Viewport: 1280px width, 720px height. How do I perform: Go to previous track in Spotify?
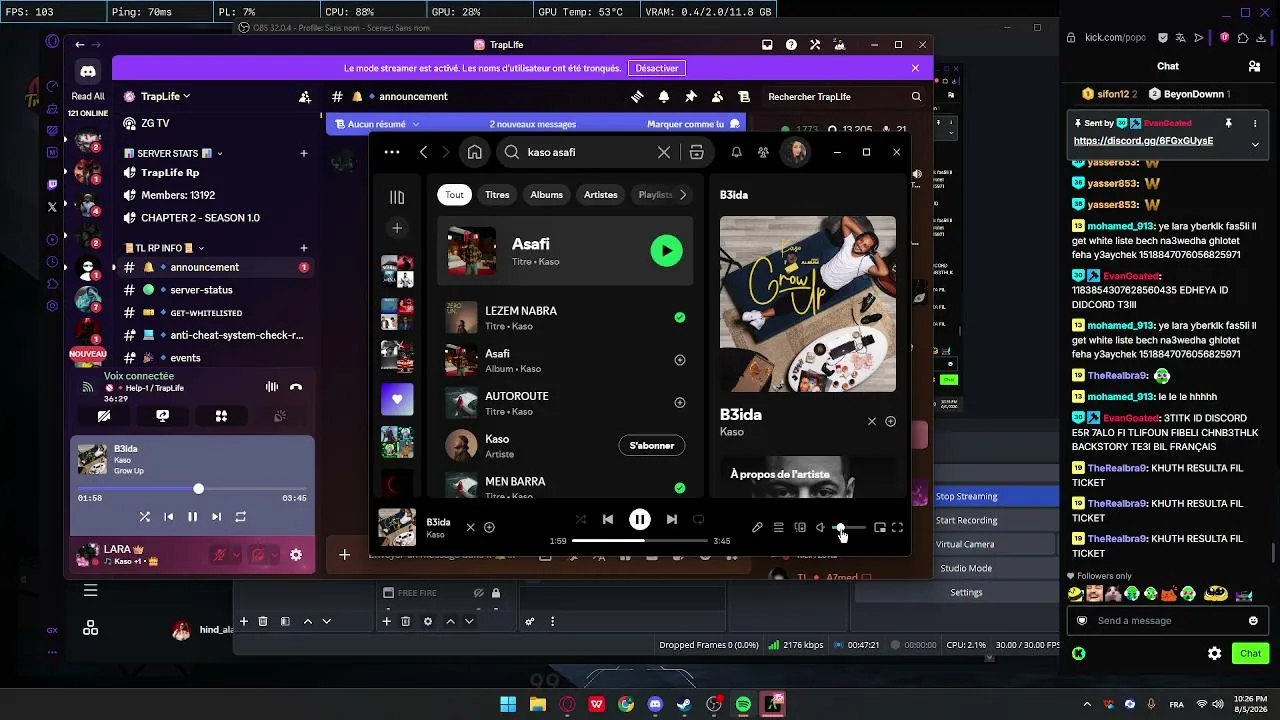coord(608,519)
